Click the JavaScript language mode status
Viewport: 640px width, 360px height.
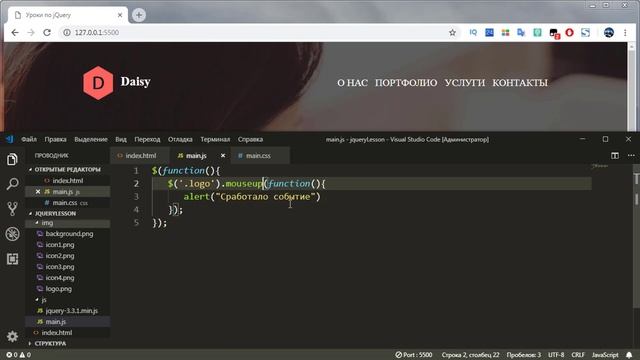605,355
